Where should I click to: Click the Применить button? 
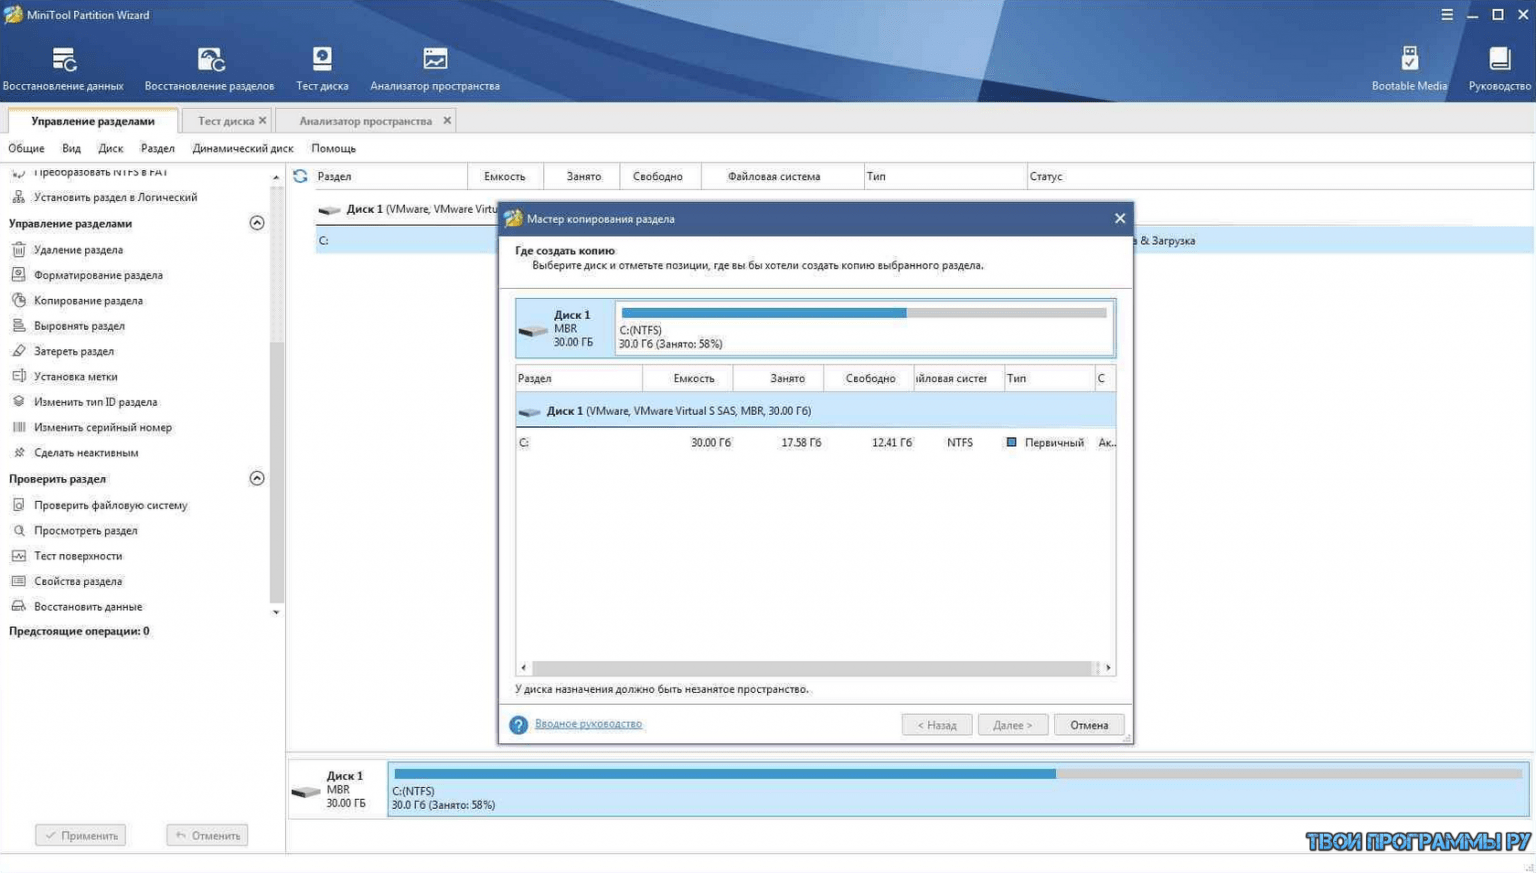(81, 835)
